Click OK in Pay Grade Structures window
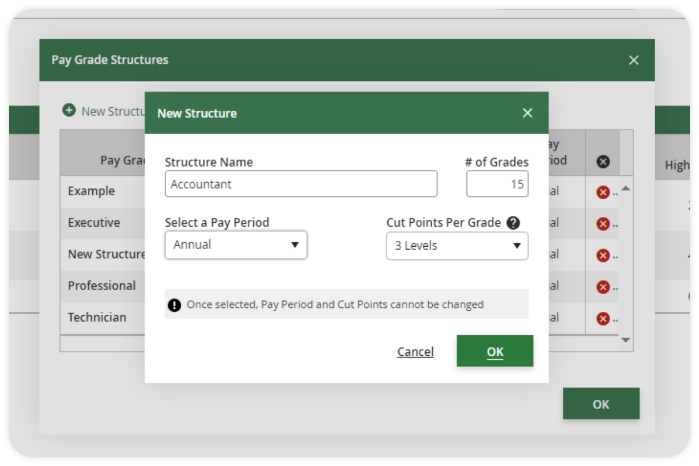Viewport: 699px width, 466px height. pos(601,404)
